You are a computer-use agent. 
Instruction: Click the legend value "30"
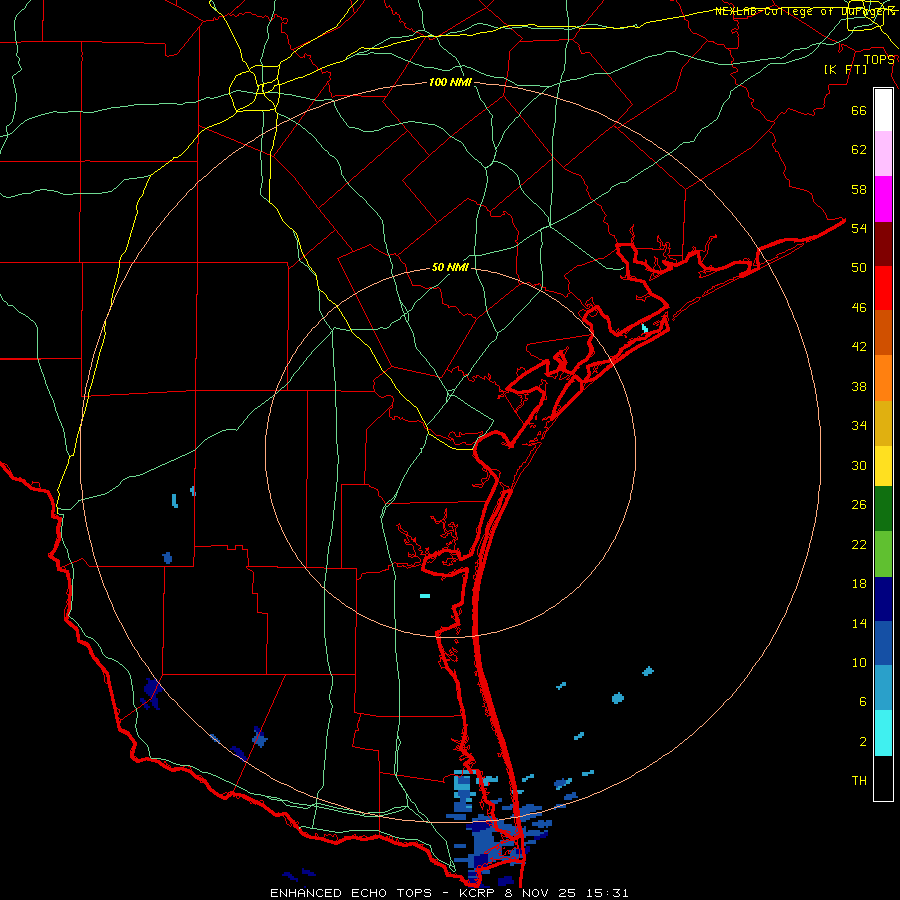(x=859, y=465)
